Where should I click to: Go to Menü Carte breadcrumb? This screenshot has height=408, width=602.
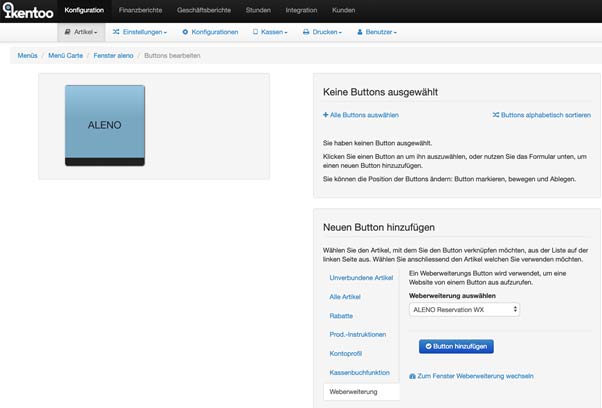(66, 56)
